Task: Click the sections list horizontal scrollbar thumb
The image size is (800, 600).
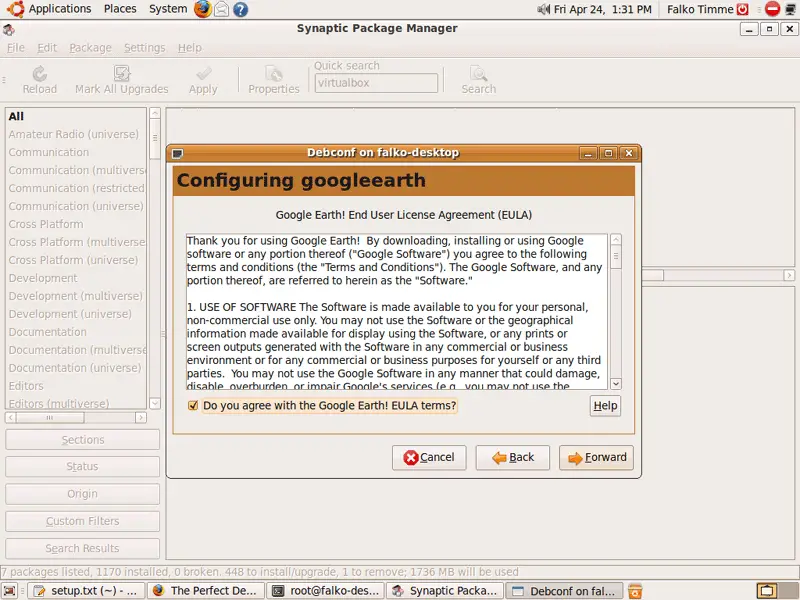Action: pyautogui.click(x=50, y=418)
